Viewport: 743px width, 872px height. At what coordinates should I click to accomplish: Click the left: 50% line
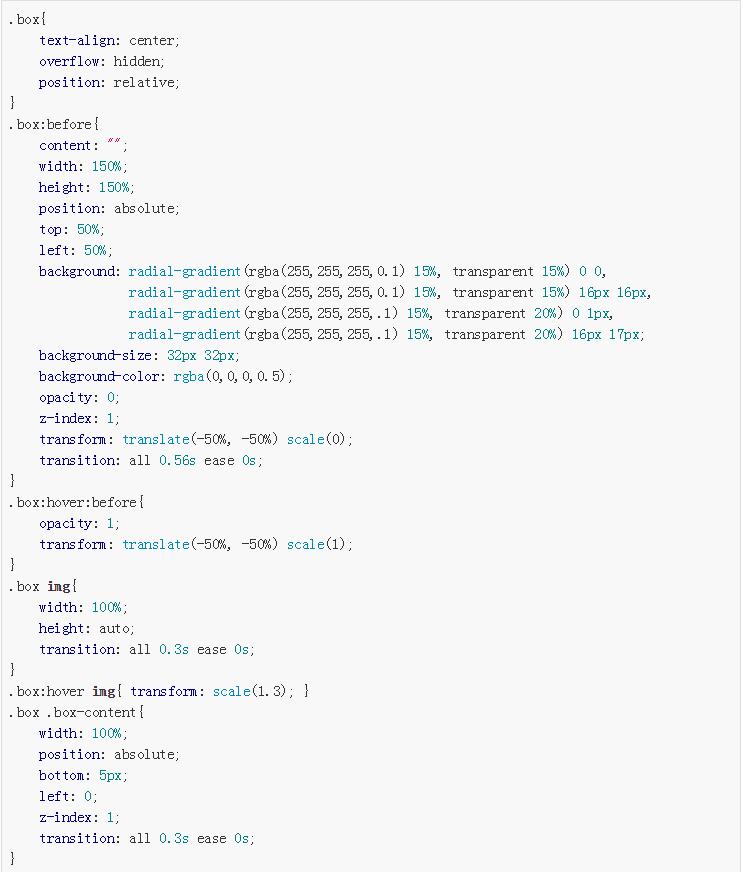pos(75,251)
